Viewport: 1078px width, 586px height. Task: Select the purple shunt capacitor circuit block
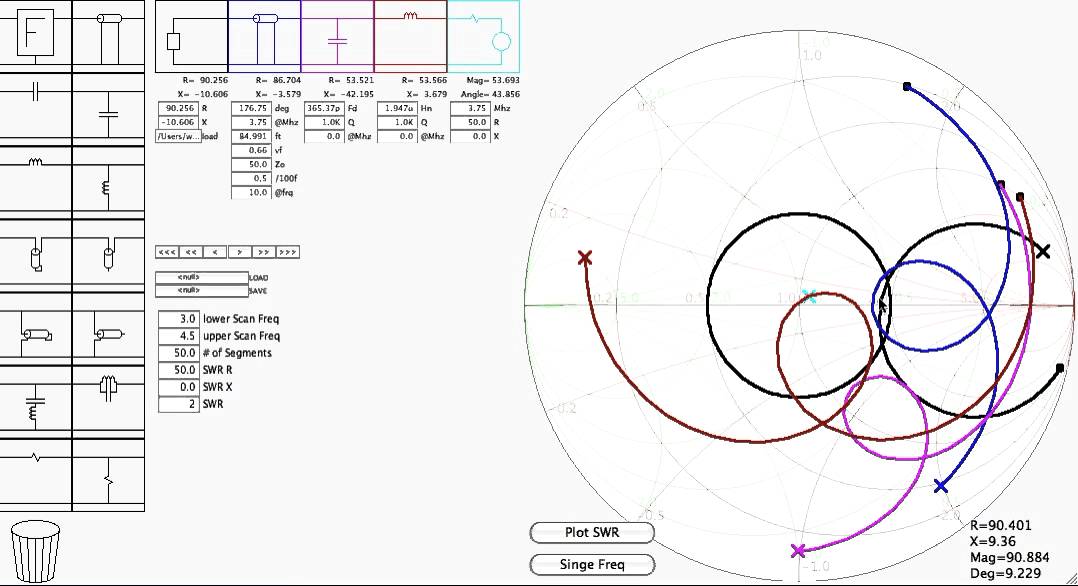(337, 36)
